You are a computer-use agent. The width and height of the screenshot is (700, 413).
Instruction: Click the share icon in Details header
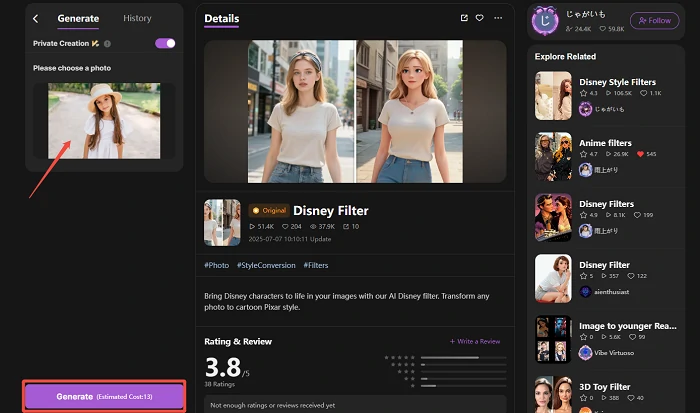(464, 18)
